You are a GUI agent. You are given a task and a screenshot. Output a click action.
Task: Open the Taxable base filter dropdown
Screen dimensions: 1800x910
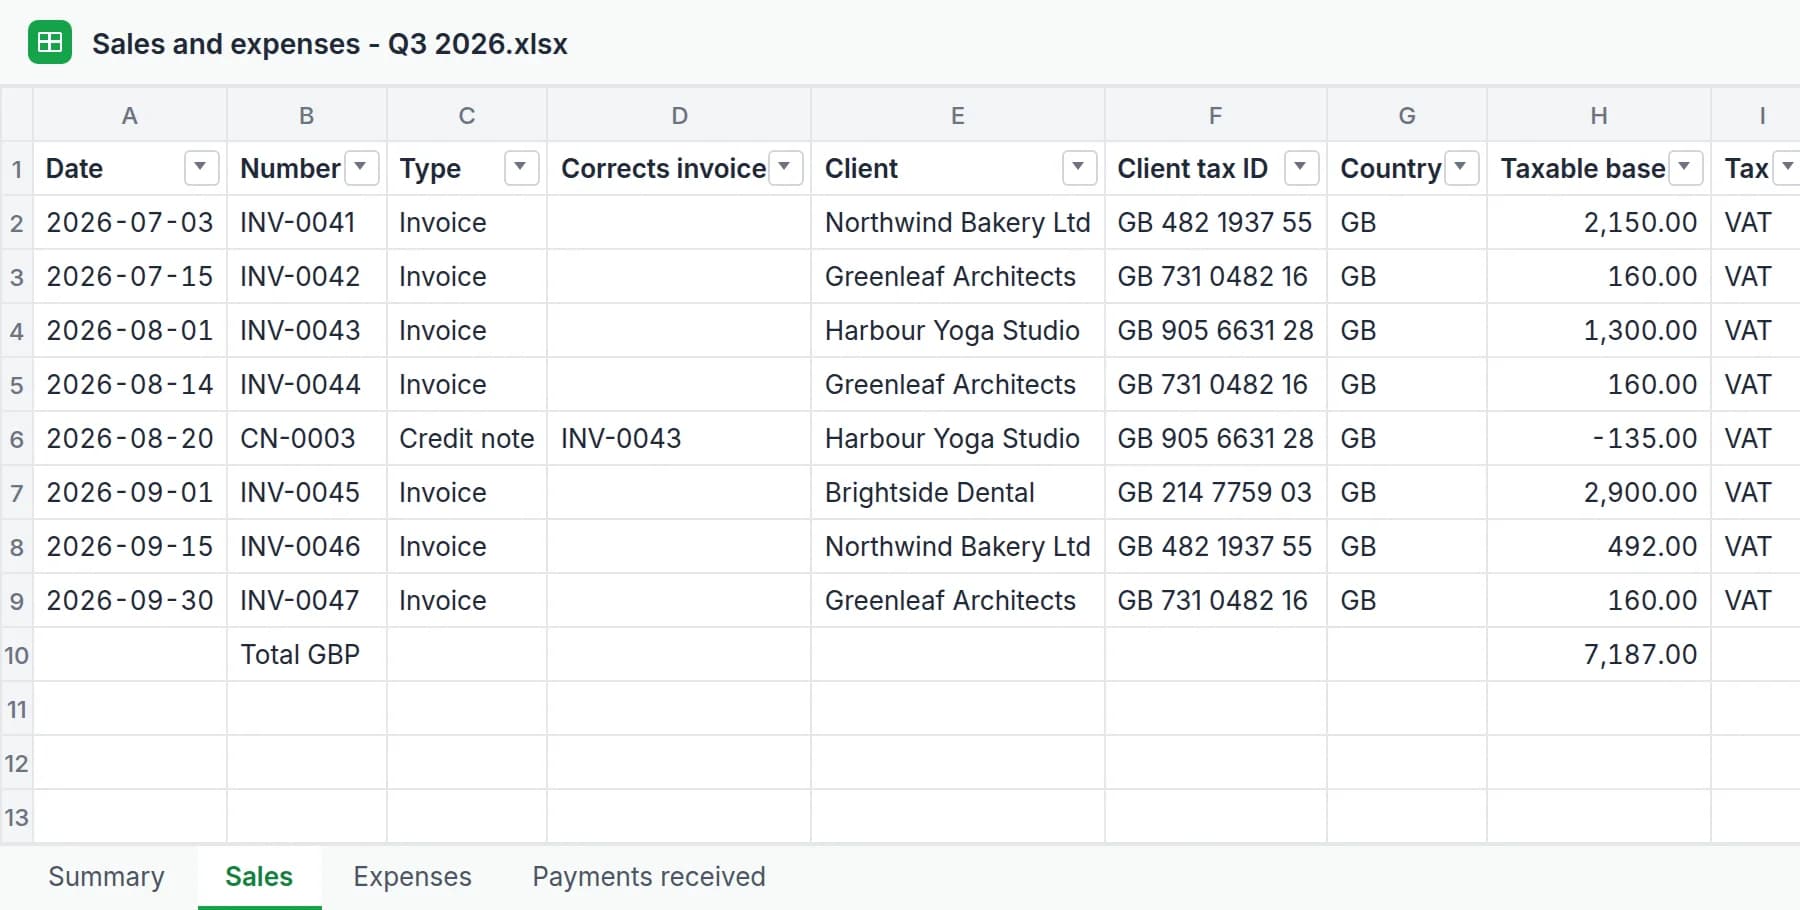pos(1685,167)
